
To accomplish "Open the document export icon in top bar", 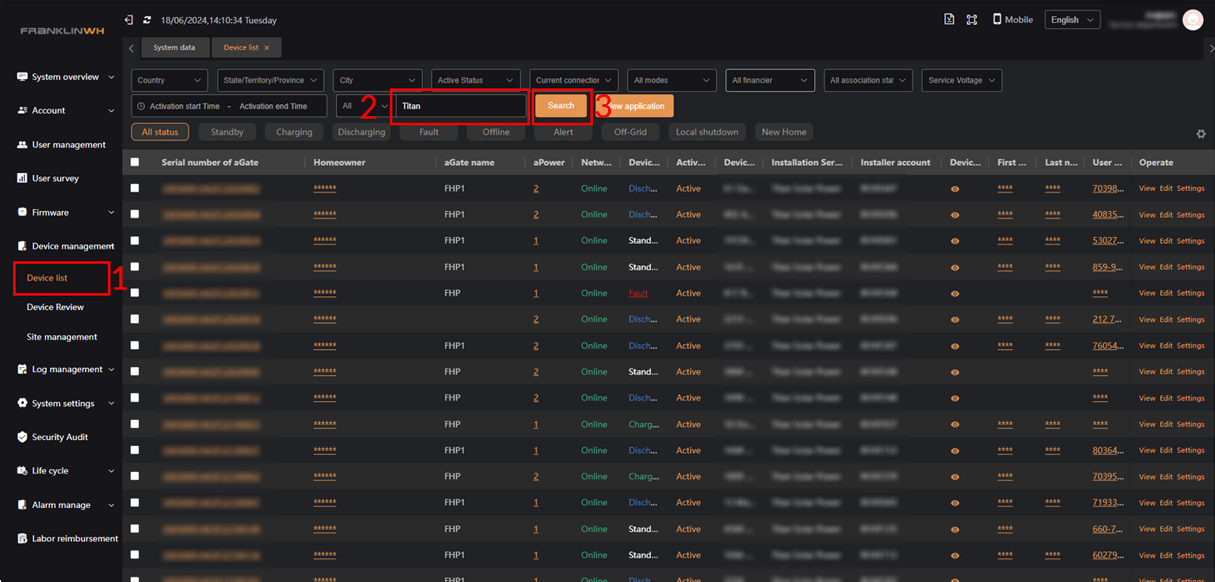I will tap(949, 19).
